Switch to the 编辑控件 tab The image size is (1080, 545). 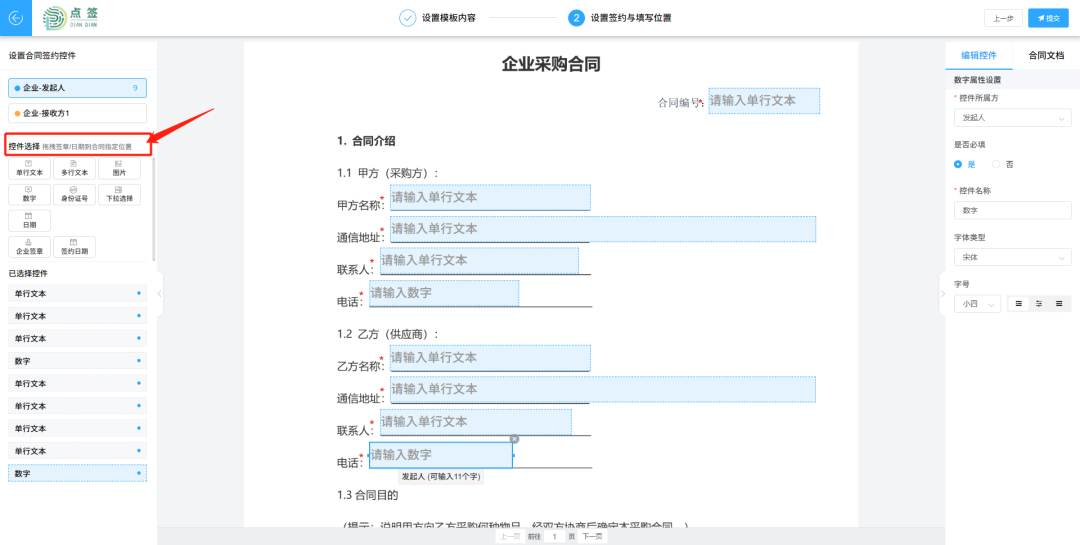pyautogui.click(x=978, y=55)
